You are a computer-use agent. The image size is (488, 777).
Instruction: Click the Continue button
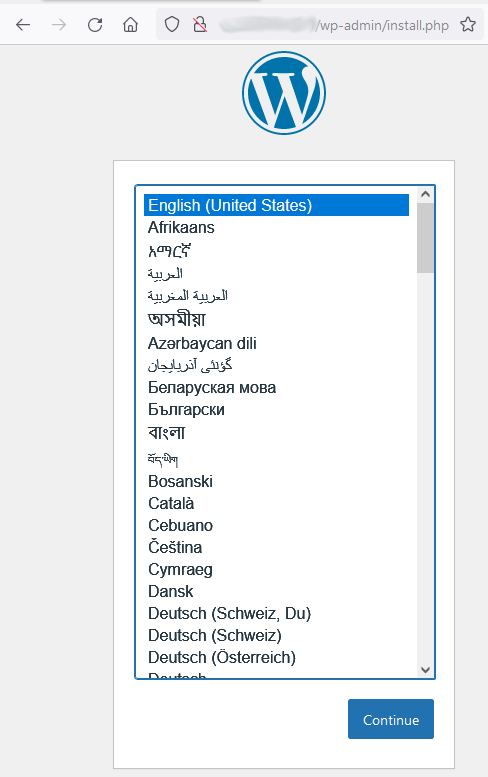pos(391,719)
